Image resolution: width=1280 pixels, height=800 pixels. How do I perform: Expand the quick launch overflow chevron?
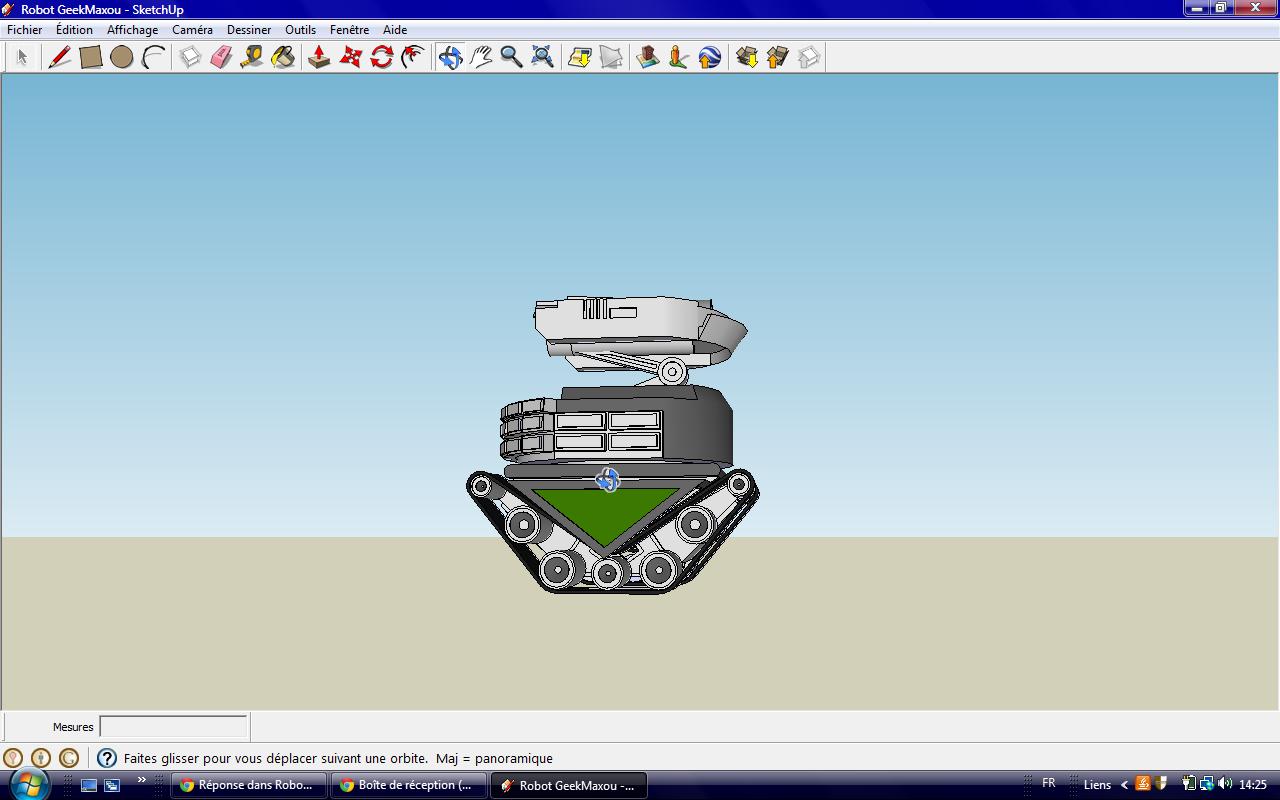[x=142, y=780]
